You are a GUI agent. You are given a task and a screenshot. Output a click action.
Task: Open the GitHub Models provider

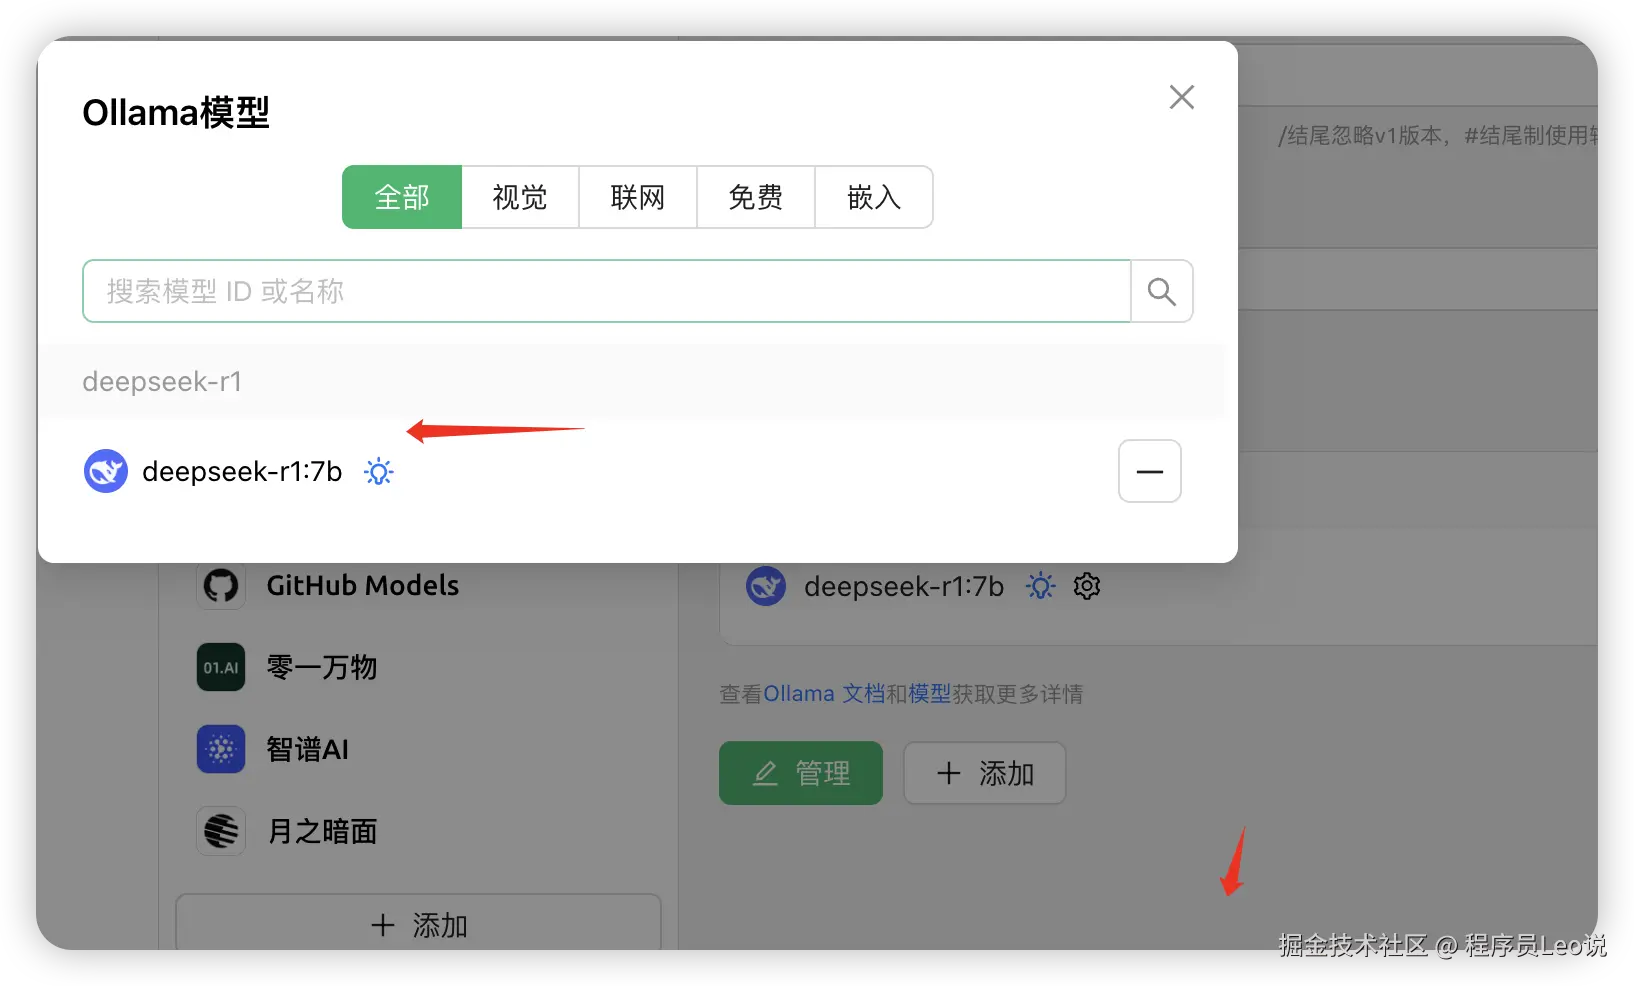[x=362, y=585]
